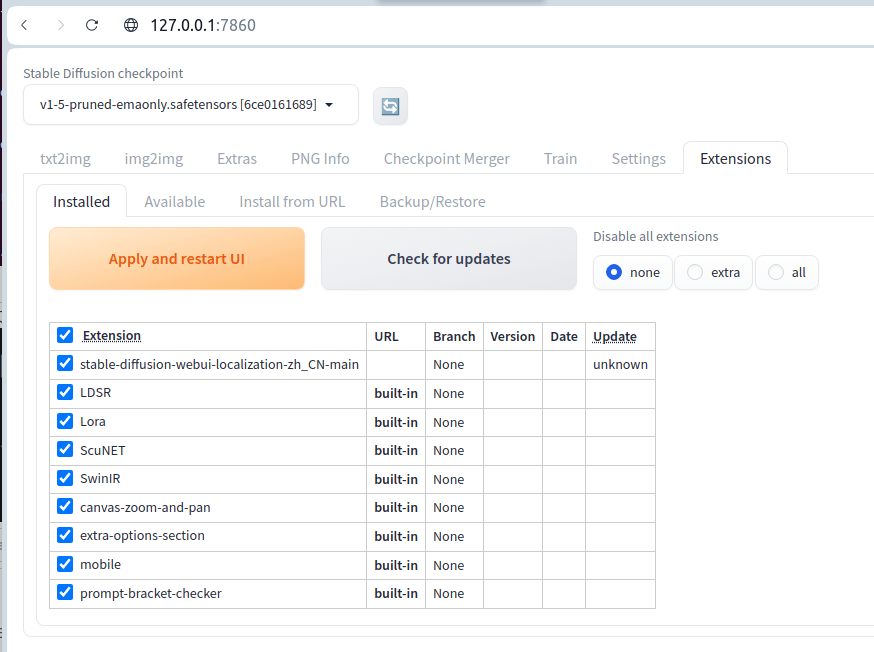Click the browser forward arrow
Viewport: 874px width, 652px height.
click(x=60, y=25)
